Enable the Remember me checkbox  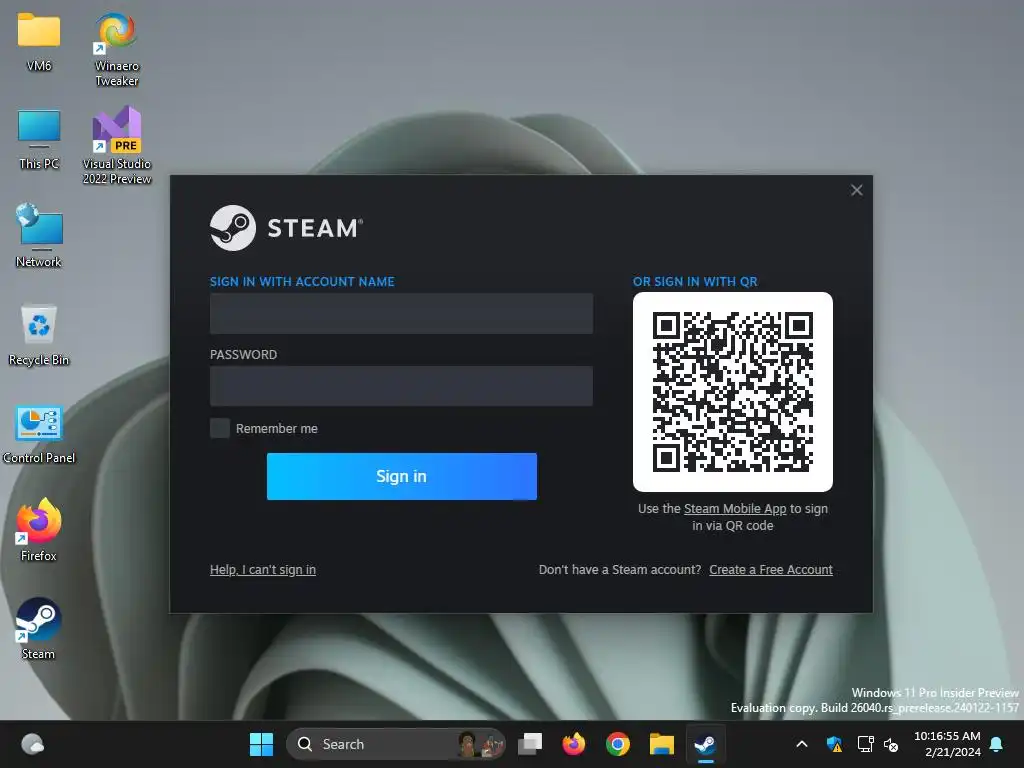[219, 428]
